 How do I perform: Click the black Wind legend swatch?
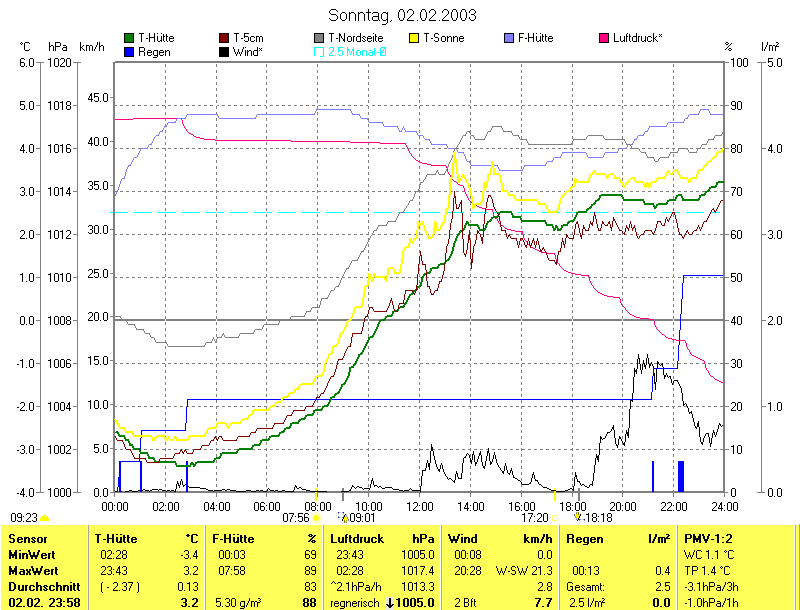click(x=224, y=51)
